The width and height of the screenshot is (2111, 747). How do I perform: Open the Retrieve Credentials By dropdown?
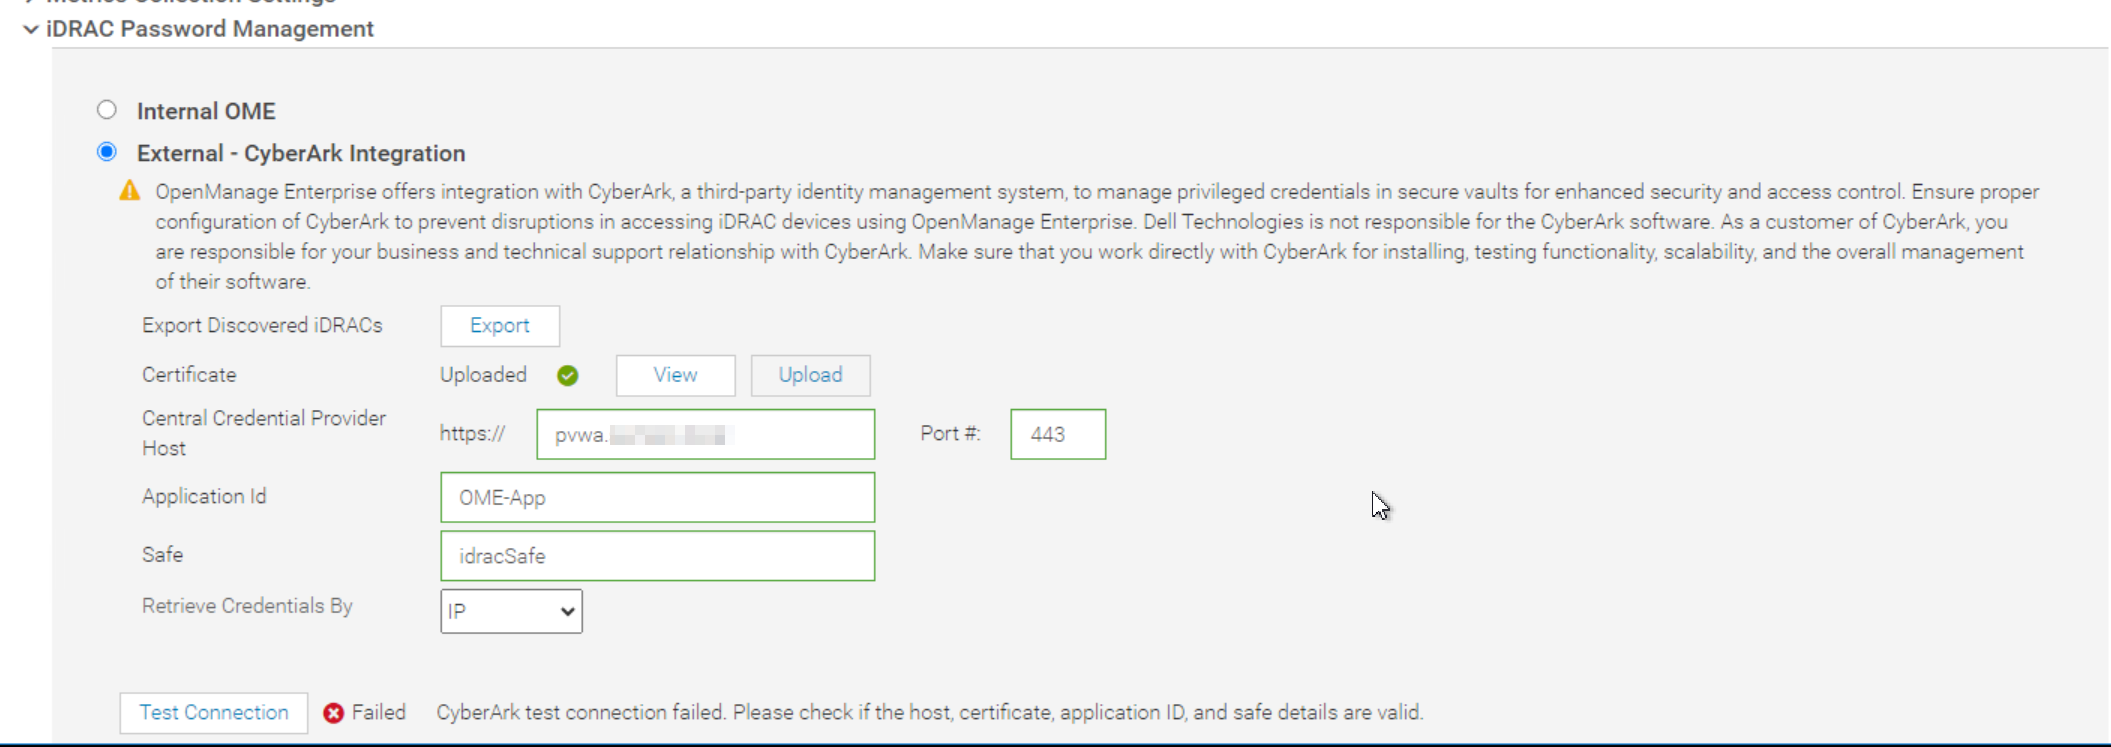tap(511, 611)
